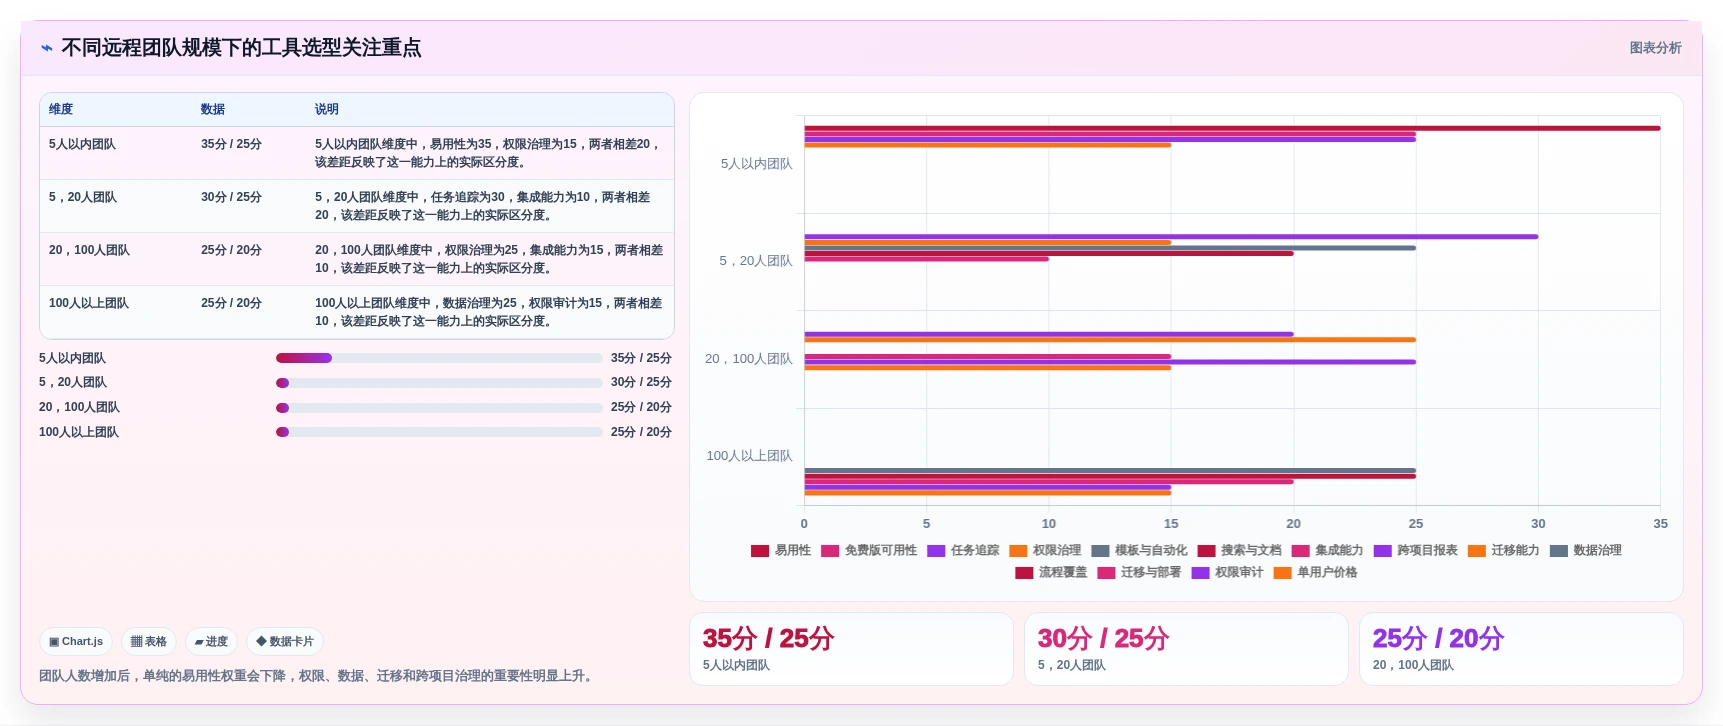
Task: Toggle the 权限治理 legend entry
Action: tap(1045, 550)
